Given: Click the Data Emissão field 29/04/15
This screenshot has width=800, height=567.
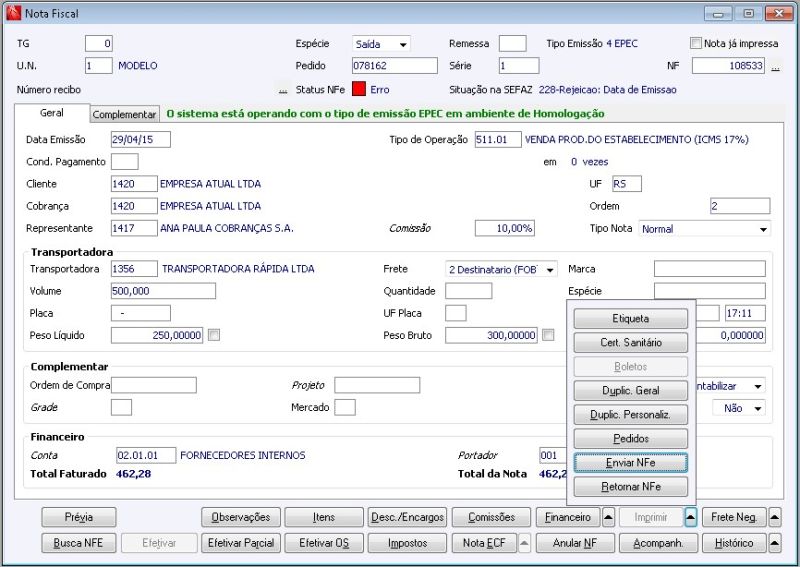Looking at the screenshot, I should 140,139.
